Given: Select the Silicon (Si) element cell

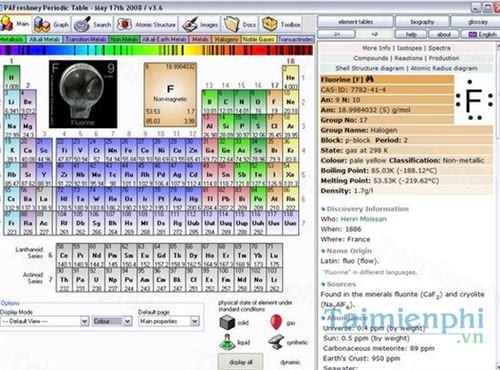Looking at the screenshot, I should coord(226,126).
